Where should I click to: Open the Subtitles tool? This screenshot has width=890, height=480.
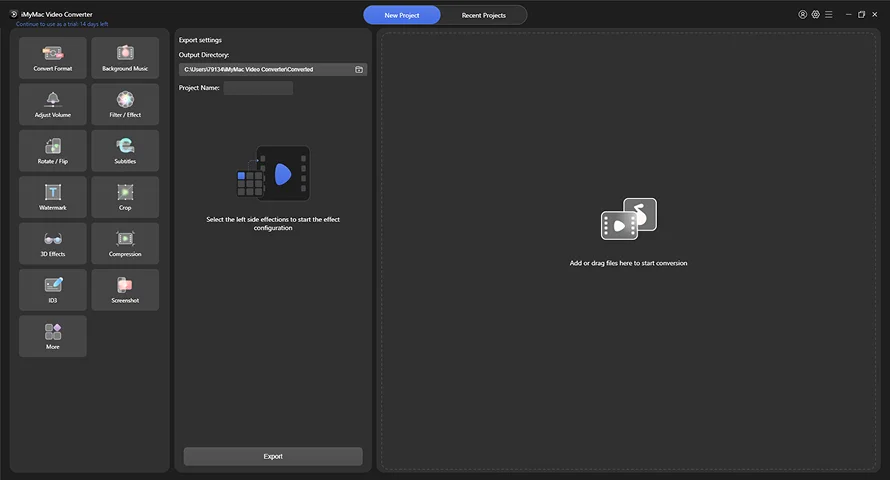125,151
